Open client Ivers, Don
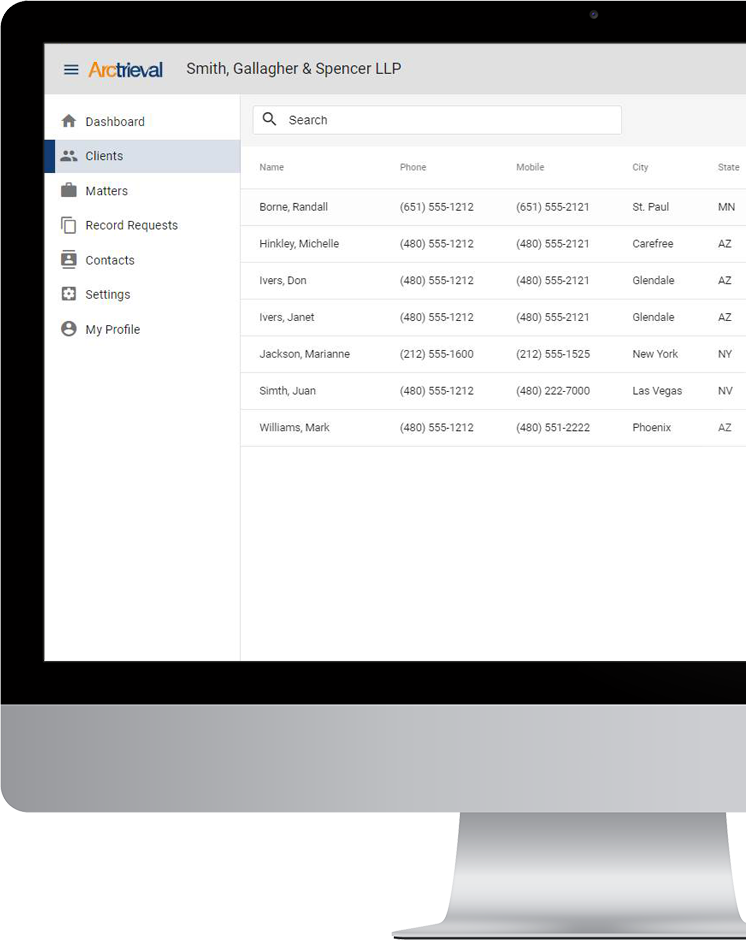This screenshot has height=940, width=746. (282, 280)
